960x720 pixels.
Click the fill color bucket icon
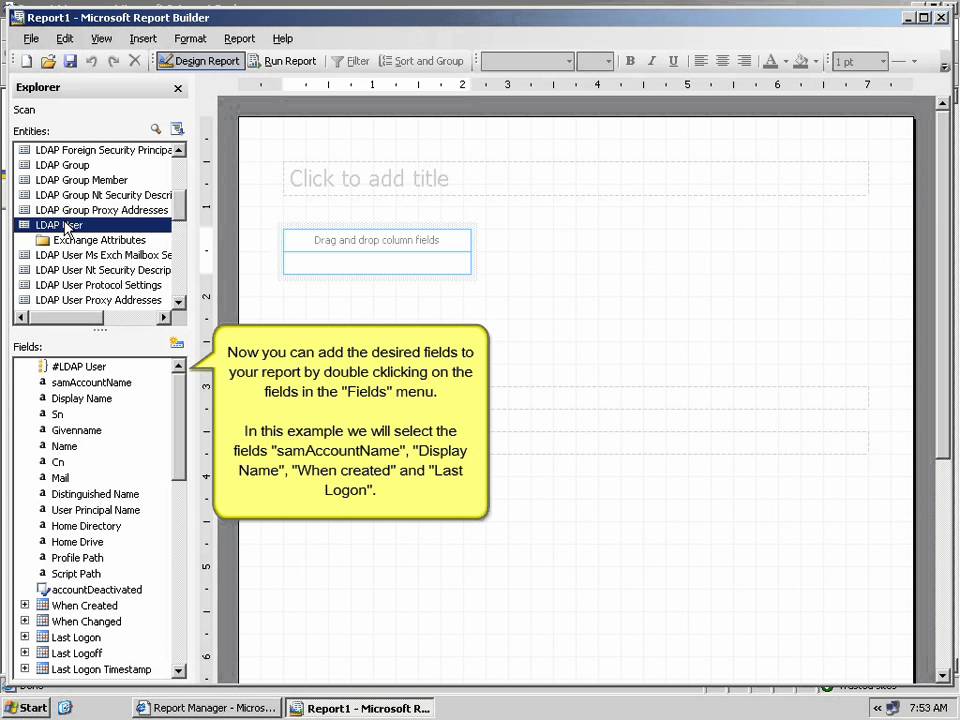tap(800, 61)
